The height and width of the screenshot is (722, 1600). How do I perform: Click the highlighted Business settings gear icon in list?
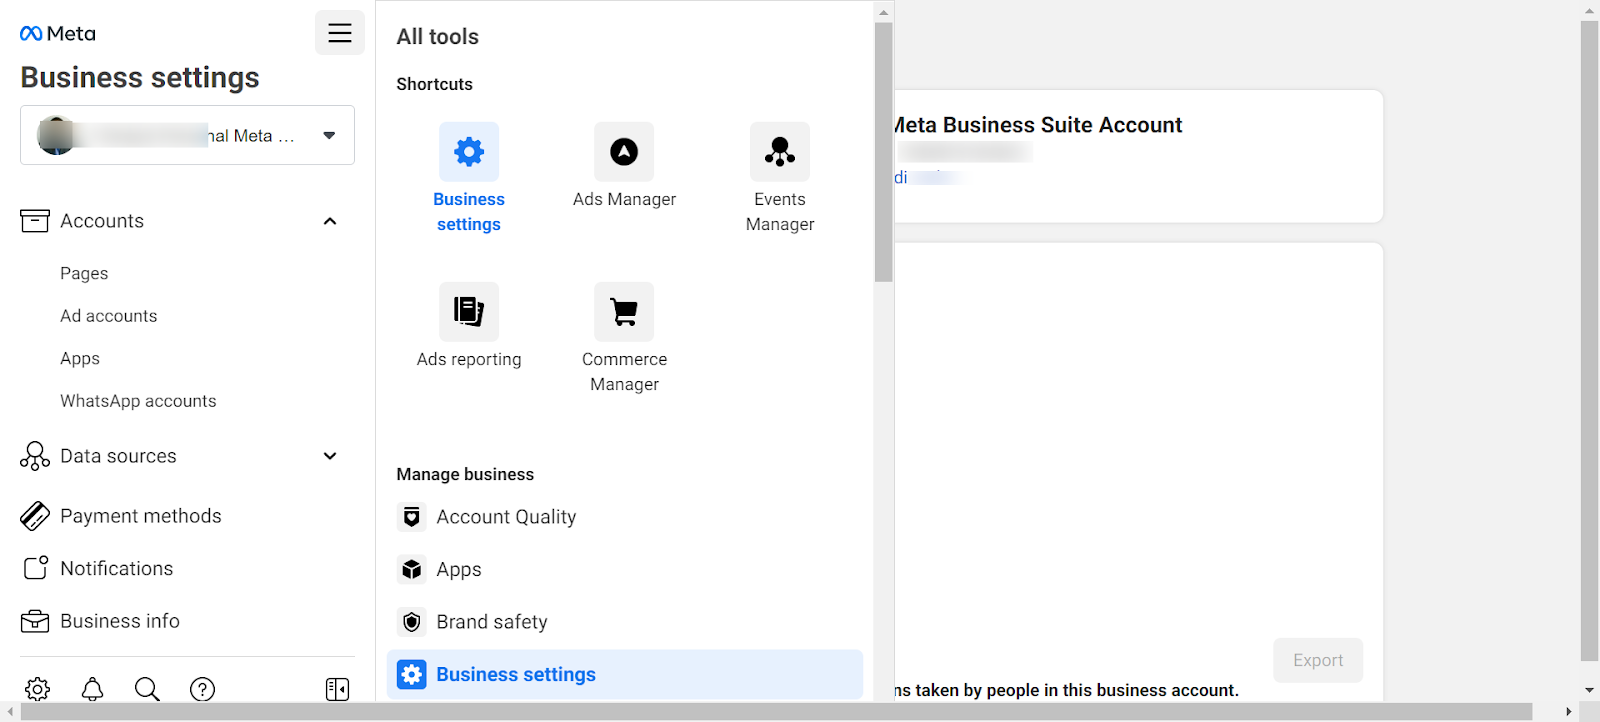412,675
